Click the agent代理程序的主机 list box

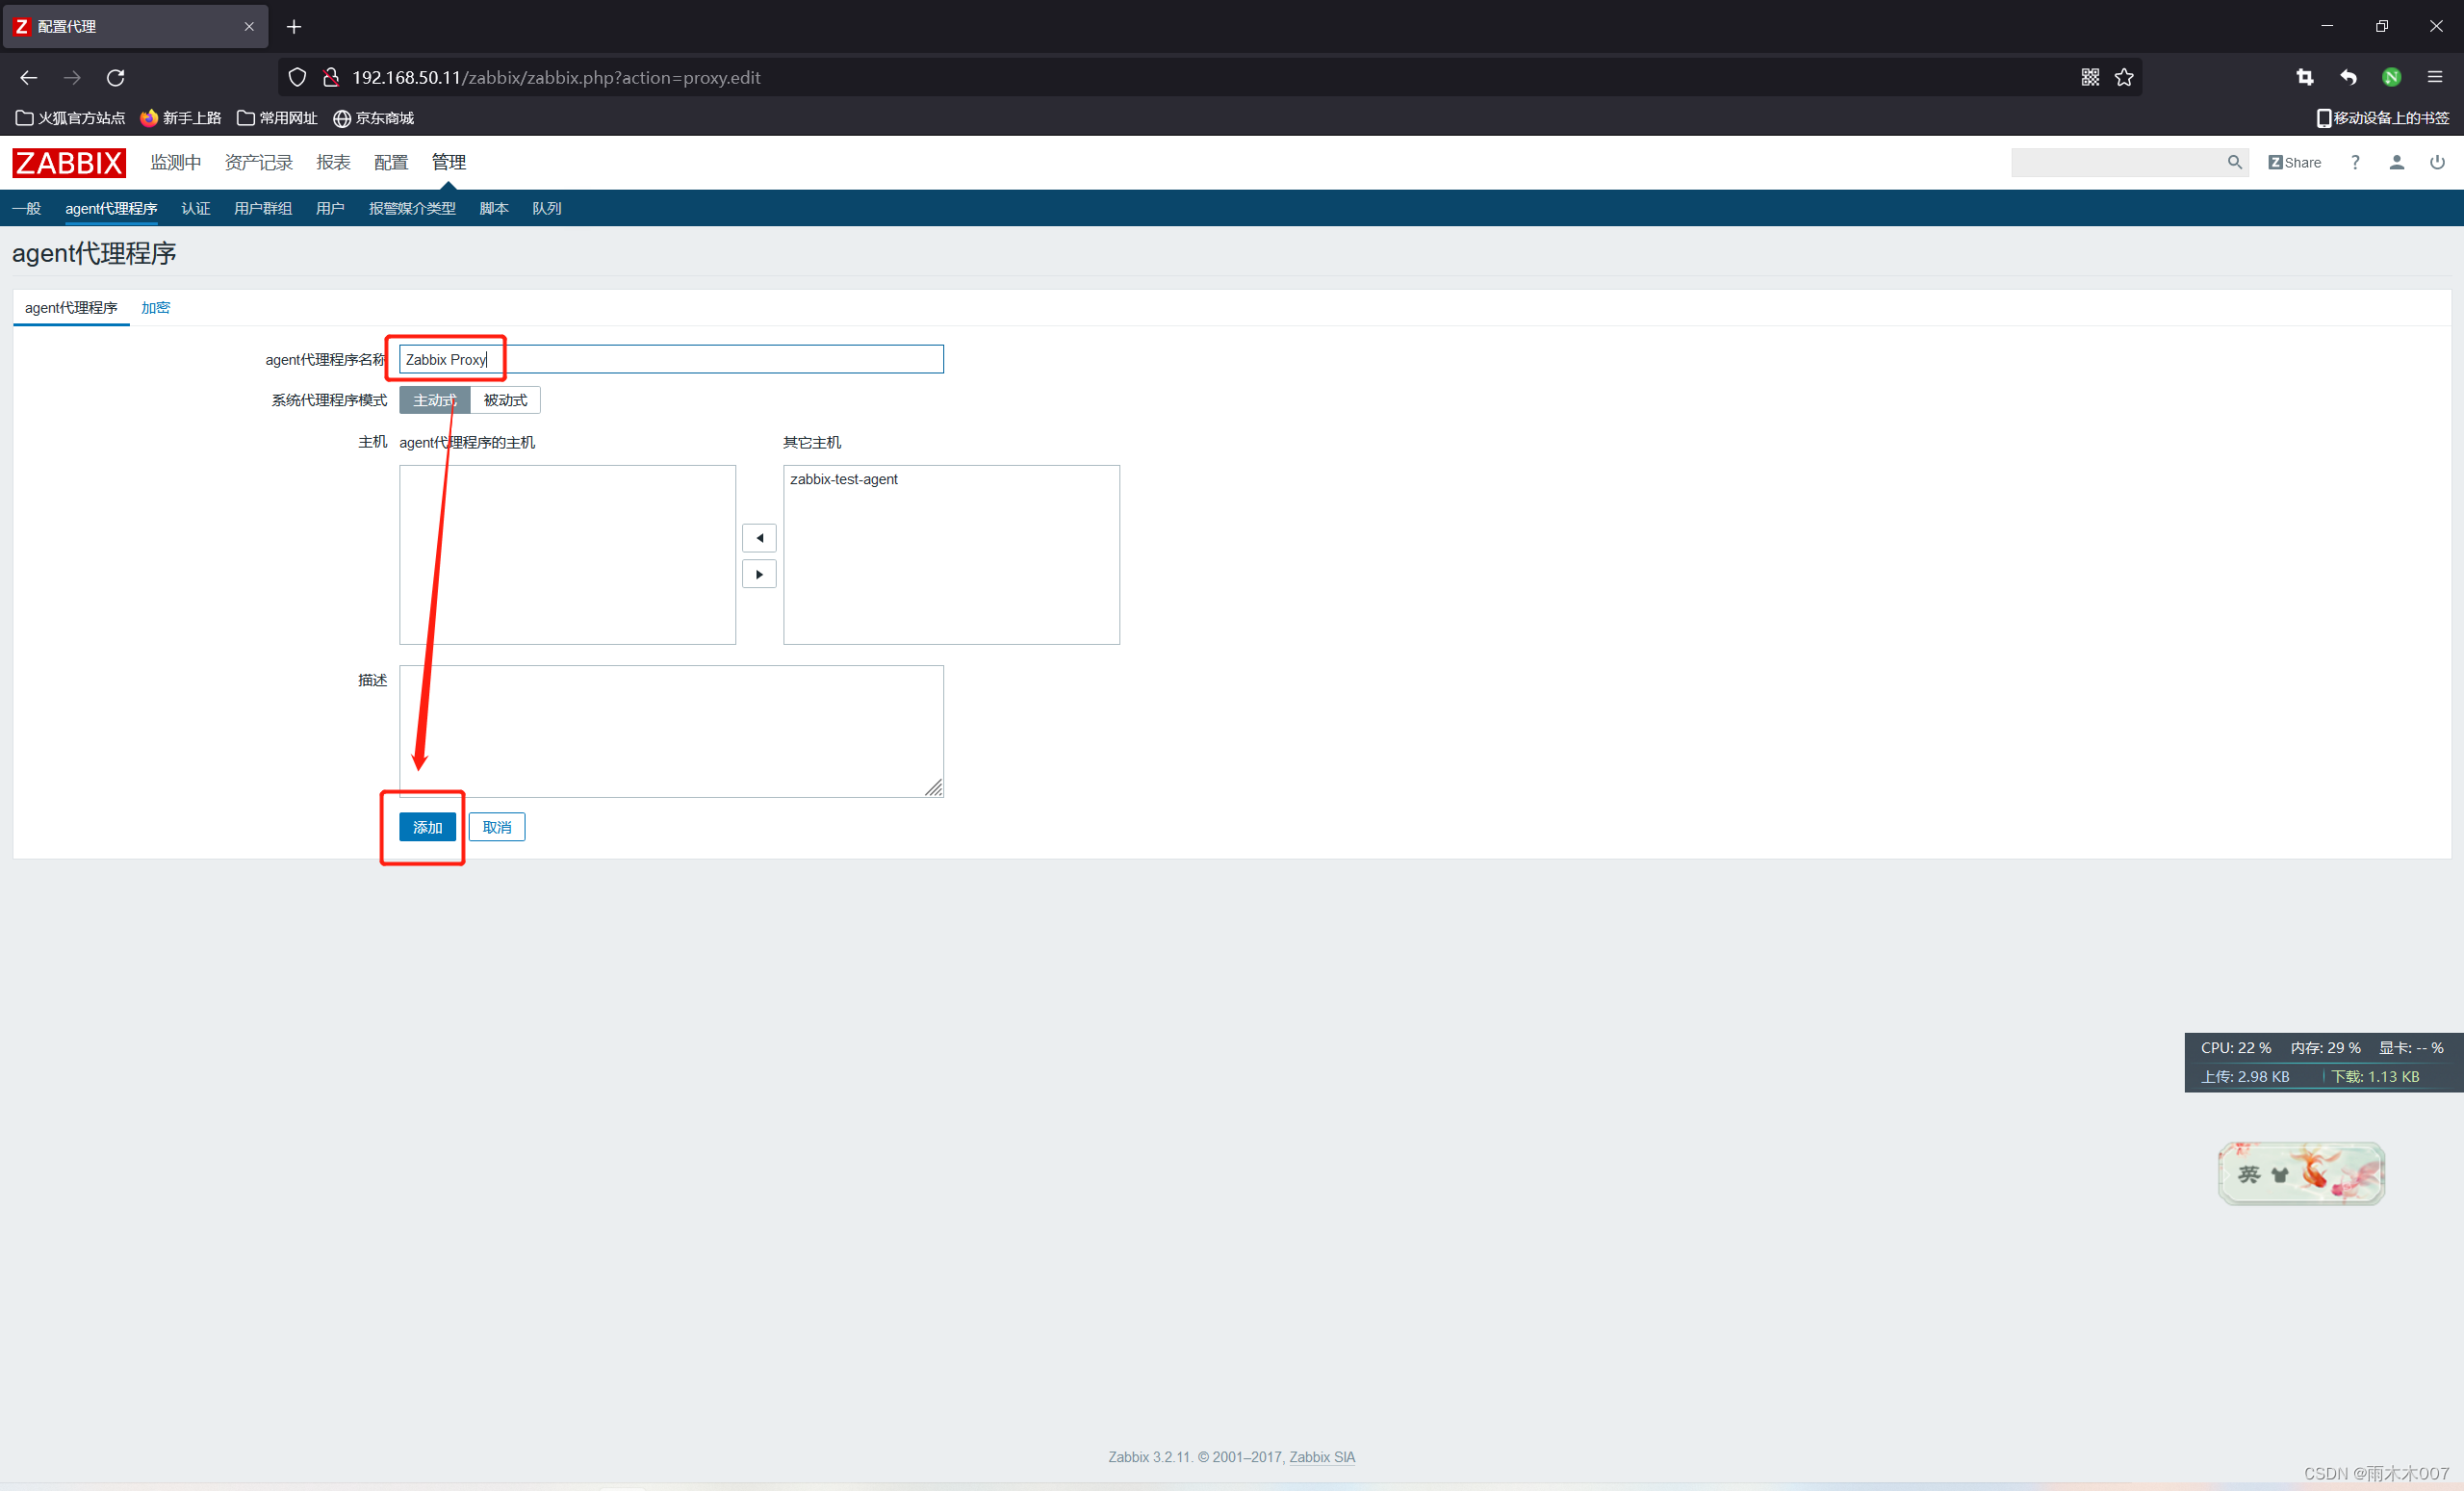[567, 554]
